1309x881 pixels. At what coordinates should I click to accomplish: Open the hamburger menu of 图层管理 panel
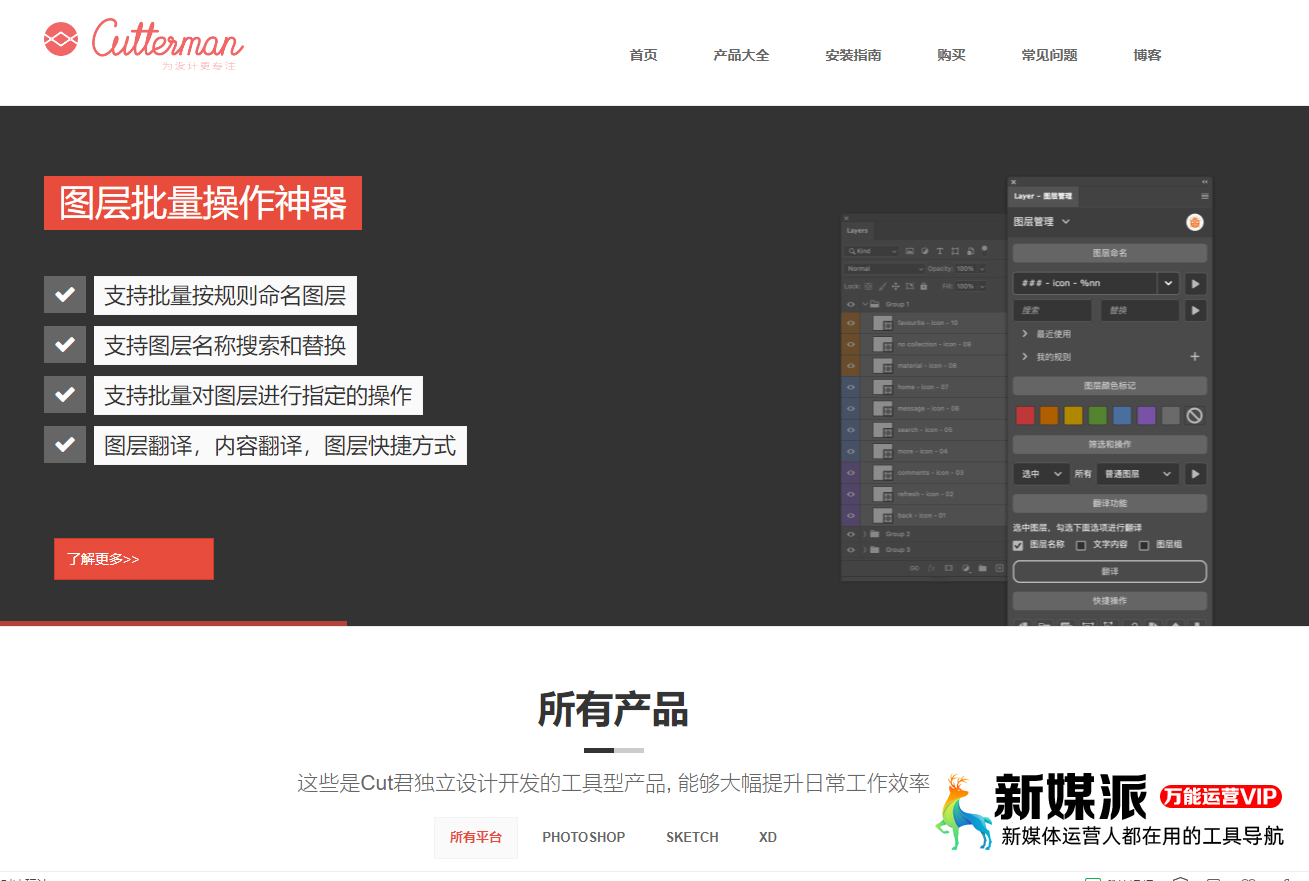(1204, 196)
